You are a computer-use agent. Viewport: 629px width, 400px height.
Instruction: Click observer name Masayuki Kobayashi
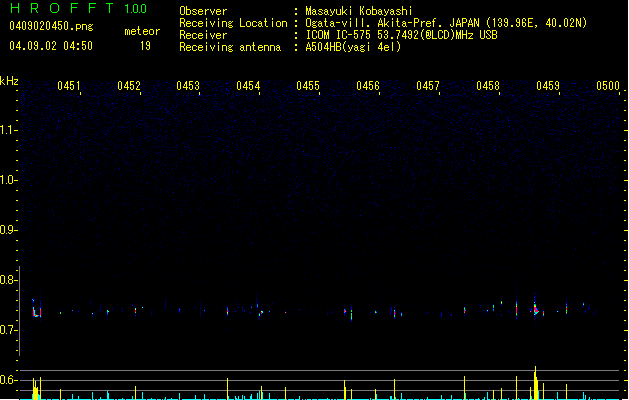pos(359,11)
